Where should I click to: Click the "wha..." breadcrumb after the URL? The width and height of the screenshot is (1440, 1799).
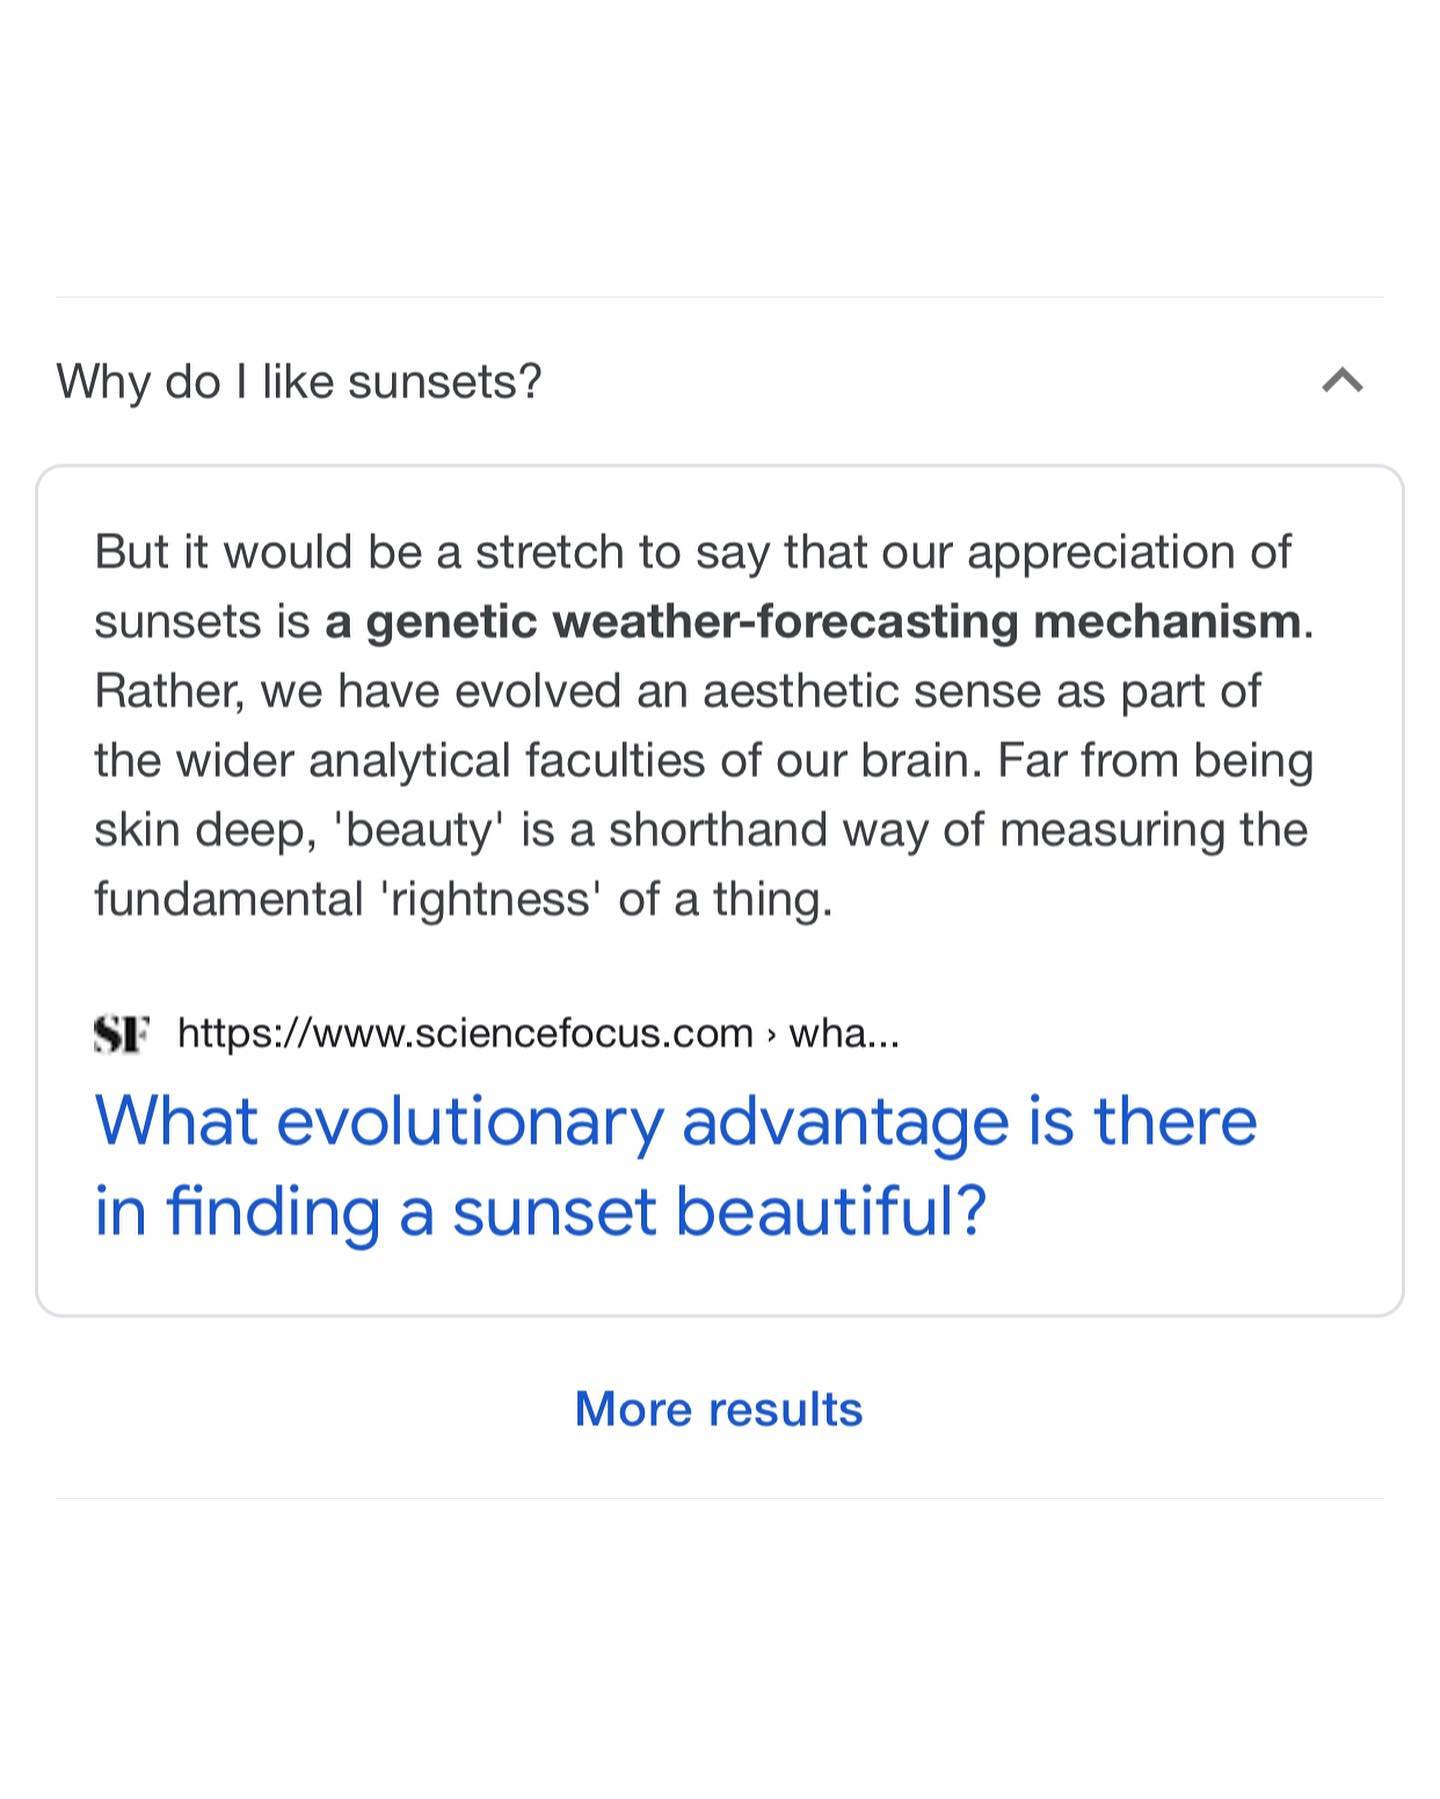pos(844,1033)
